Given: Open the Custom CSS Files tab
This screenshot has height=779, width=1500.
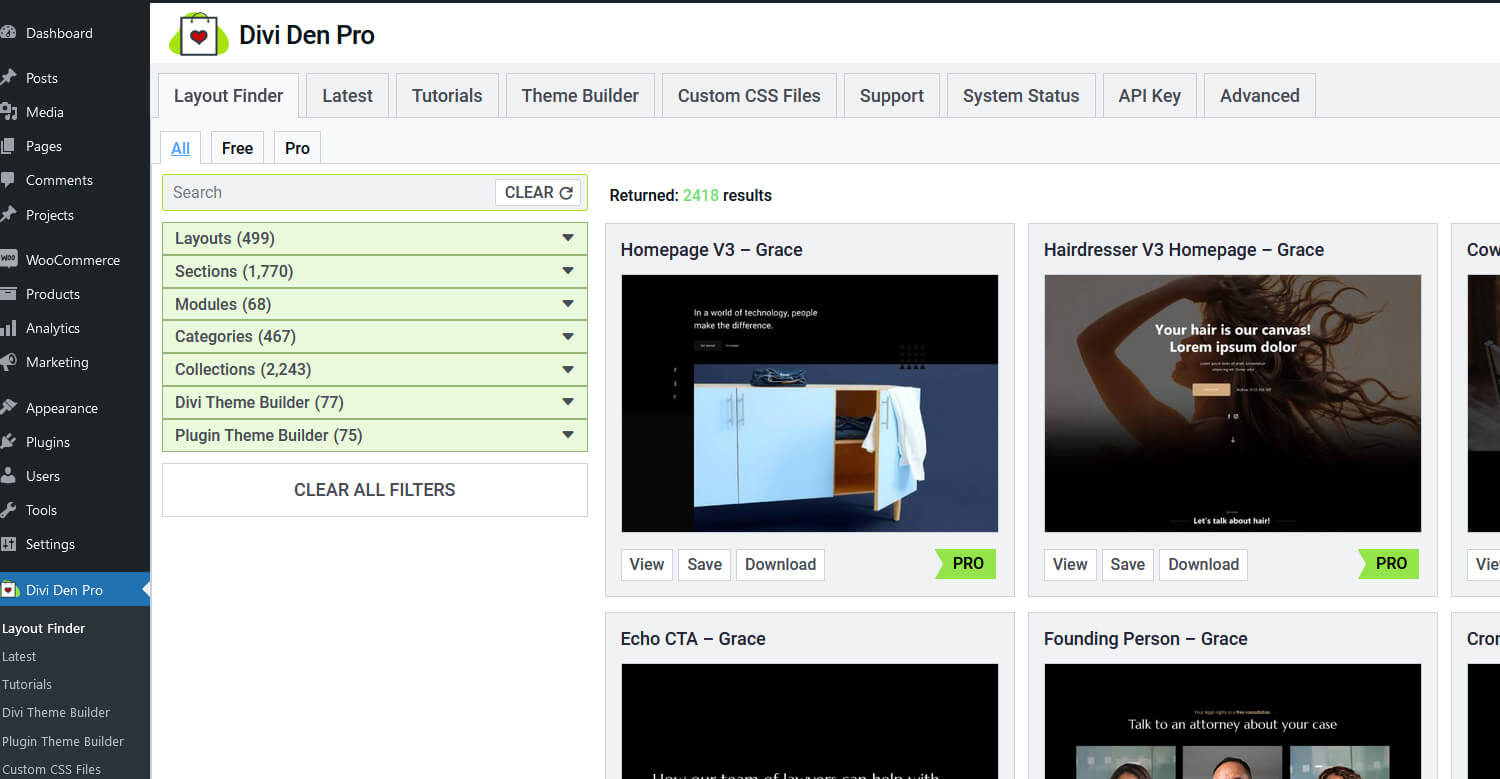Looking at the screenshot, I should point(749,96).
